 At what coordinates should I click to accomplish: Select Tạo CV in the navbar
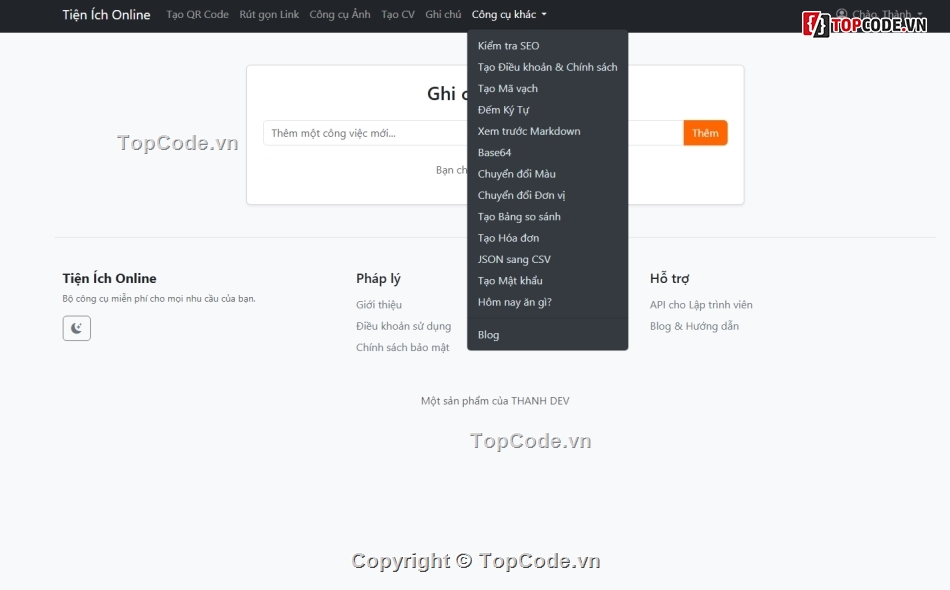pos(397,15)
